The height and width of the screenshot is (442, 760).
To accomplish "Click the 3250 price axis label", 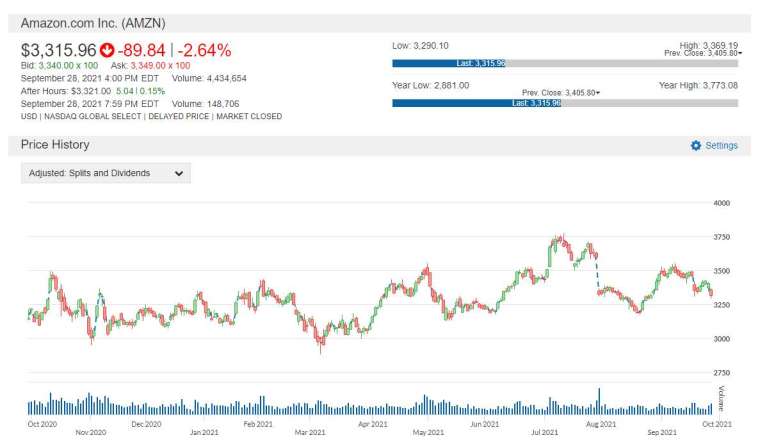I will [x=721, y=305].
